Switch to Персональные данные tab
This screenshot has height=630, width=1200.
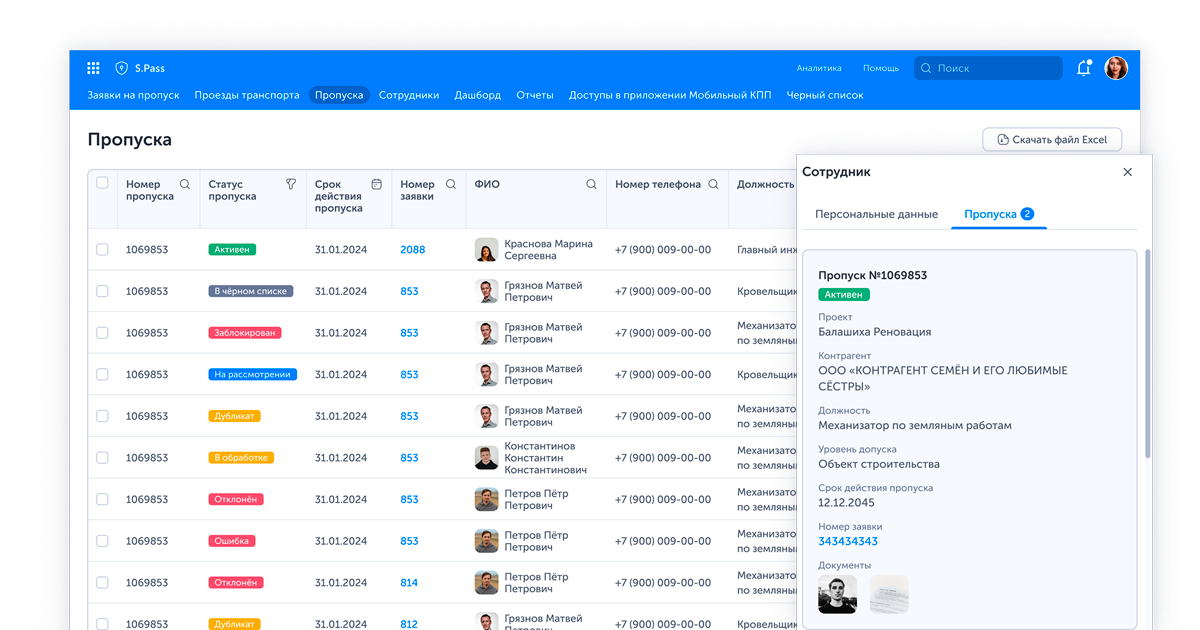[876, 214]
